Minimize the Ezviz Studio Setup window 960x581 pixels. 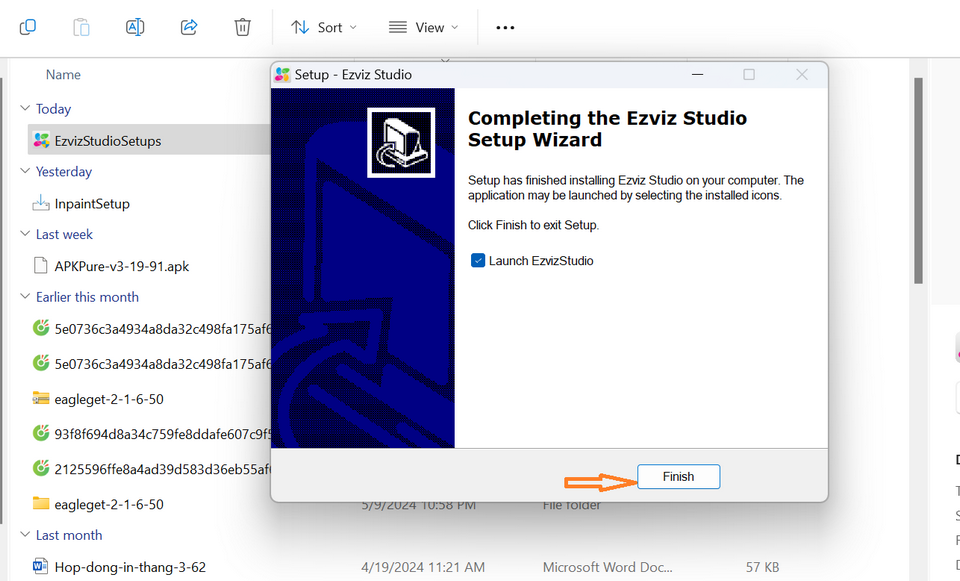[x=697, y=75]
